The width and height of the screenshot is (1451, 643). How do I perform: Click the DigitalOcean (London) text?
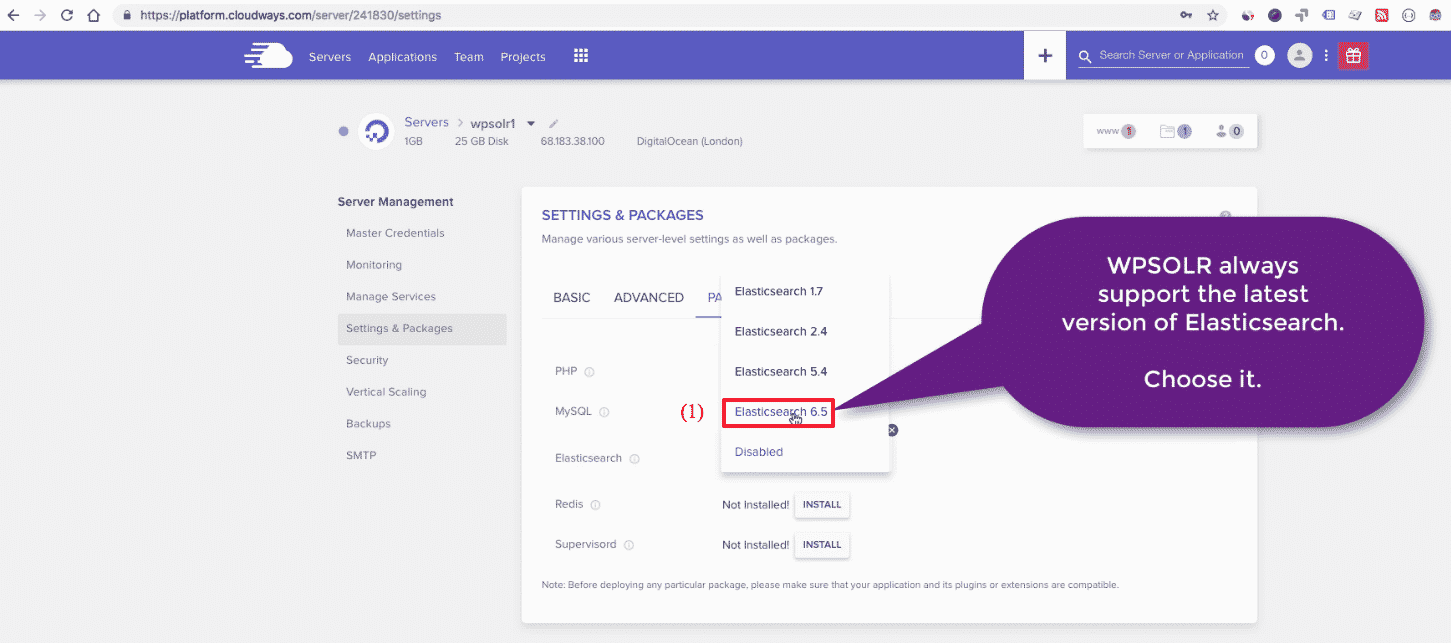coord(690,142)
